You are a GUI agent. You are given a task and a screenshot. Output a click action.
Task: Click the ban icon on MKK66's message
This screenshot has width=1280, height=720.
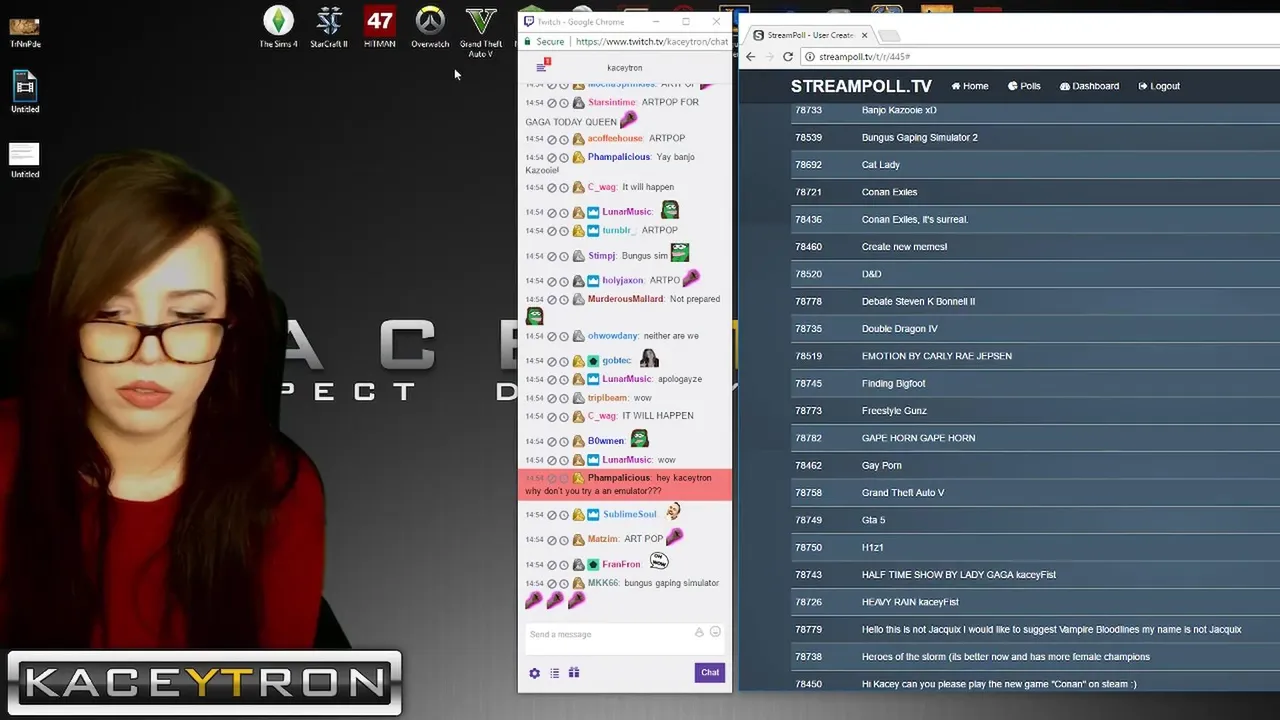pos(552,583)
